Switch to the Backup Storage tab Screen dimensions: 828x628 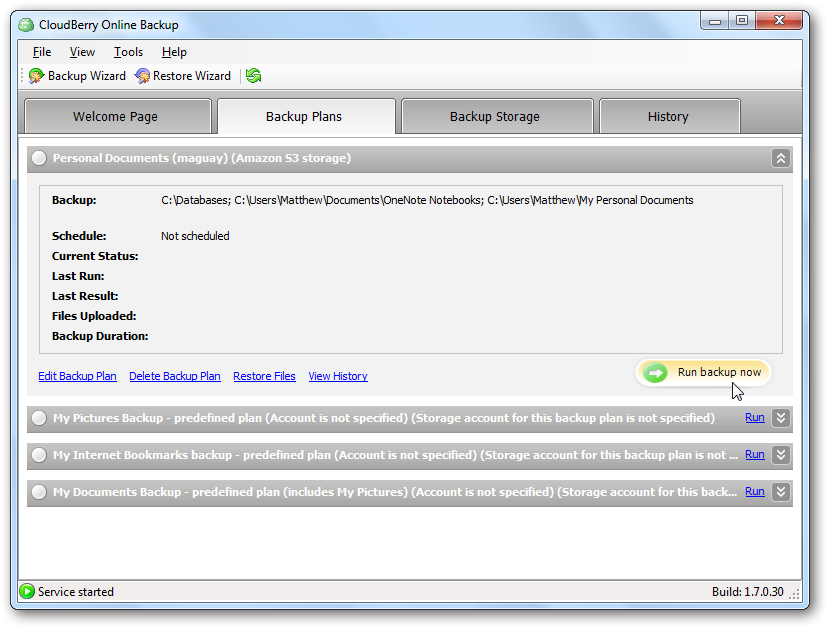click(497, 116)
